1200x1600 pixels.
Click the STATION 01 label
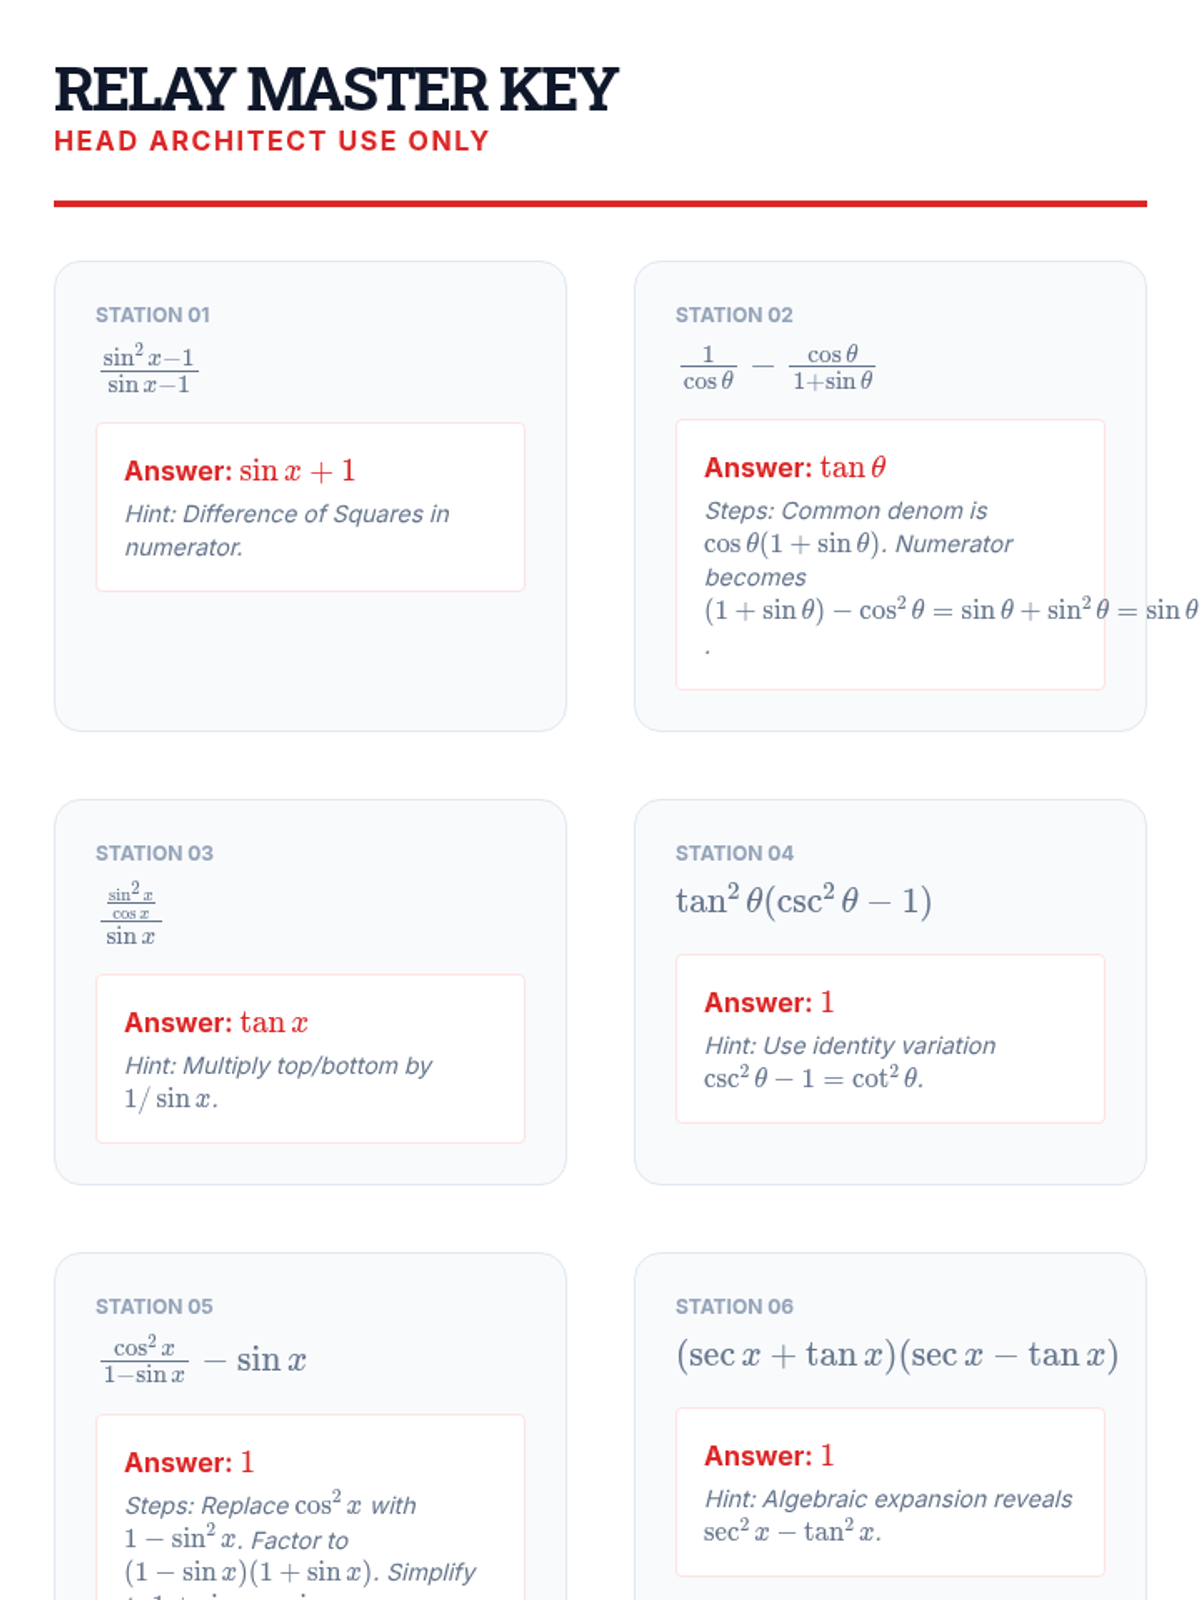point(153,315)
